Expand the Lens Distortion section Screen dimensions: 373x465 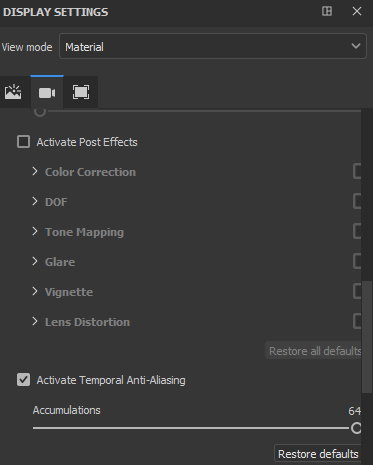(x=35, y=321)
